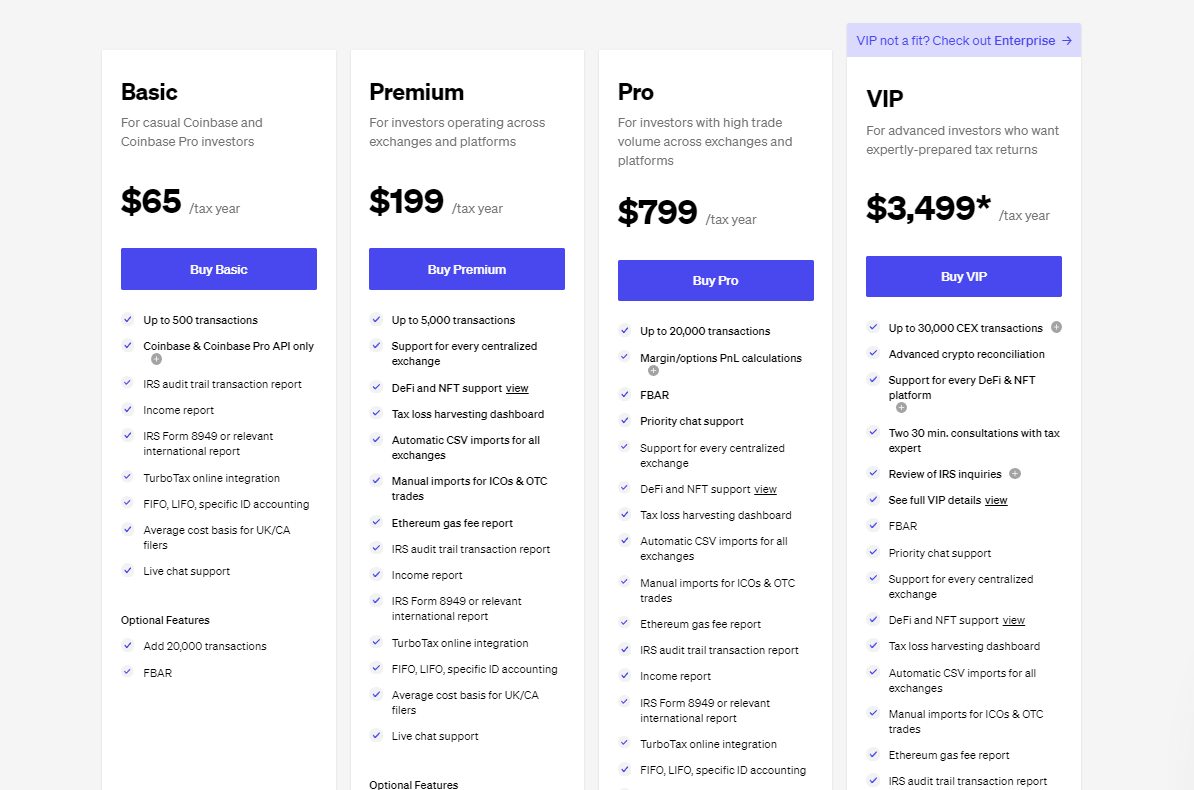Expand info icon under DeFi & NFT platform

pyautogui.click(x=901, y=408)
